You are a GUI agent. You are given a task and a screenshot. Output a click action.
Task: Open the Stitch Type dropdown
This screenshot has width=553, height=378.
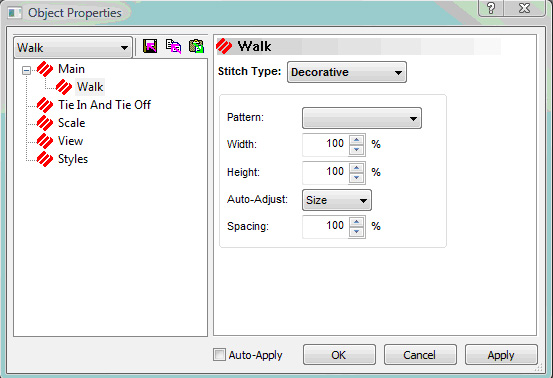tap(347, 72)
